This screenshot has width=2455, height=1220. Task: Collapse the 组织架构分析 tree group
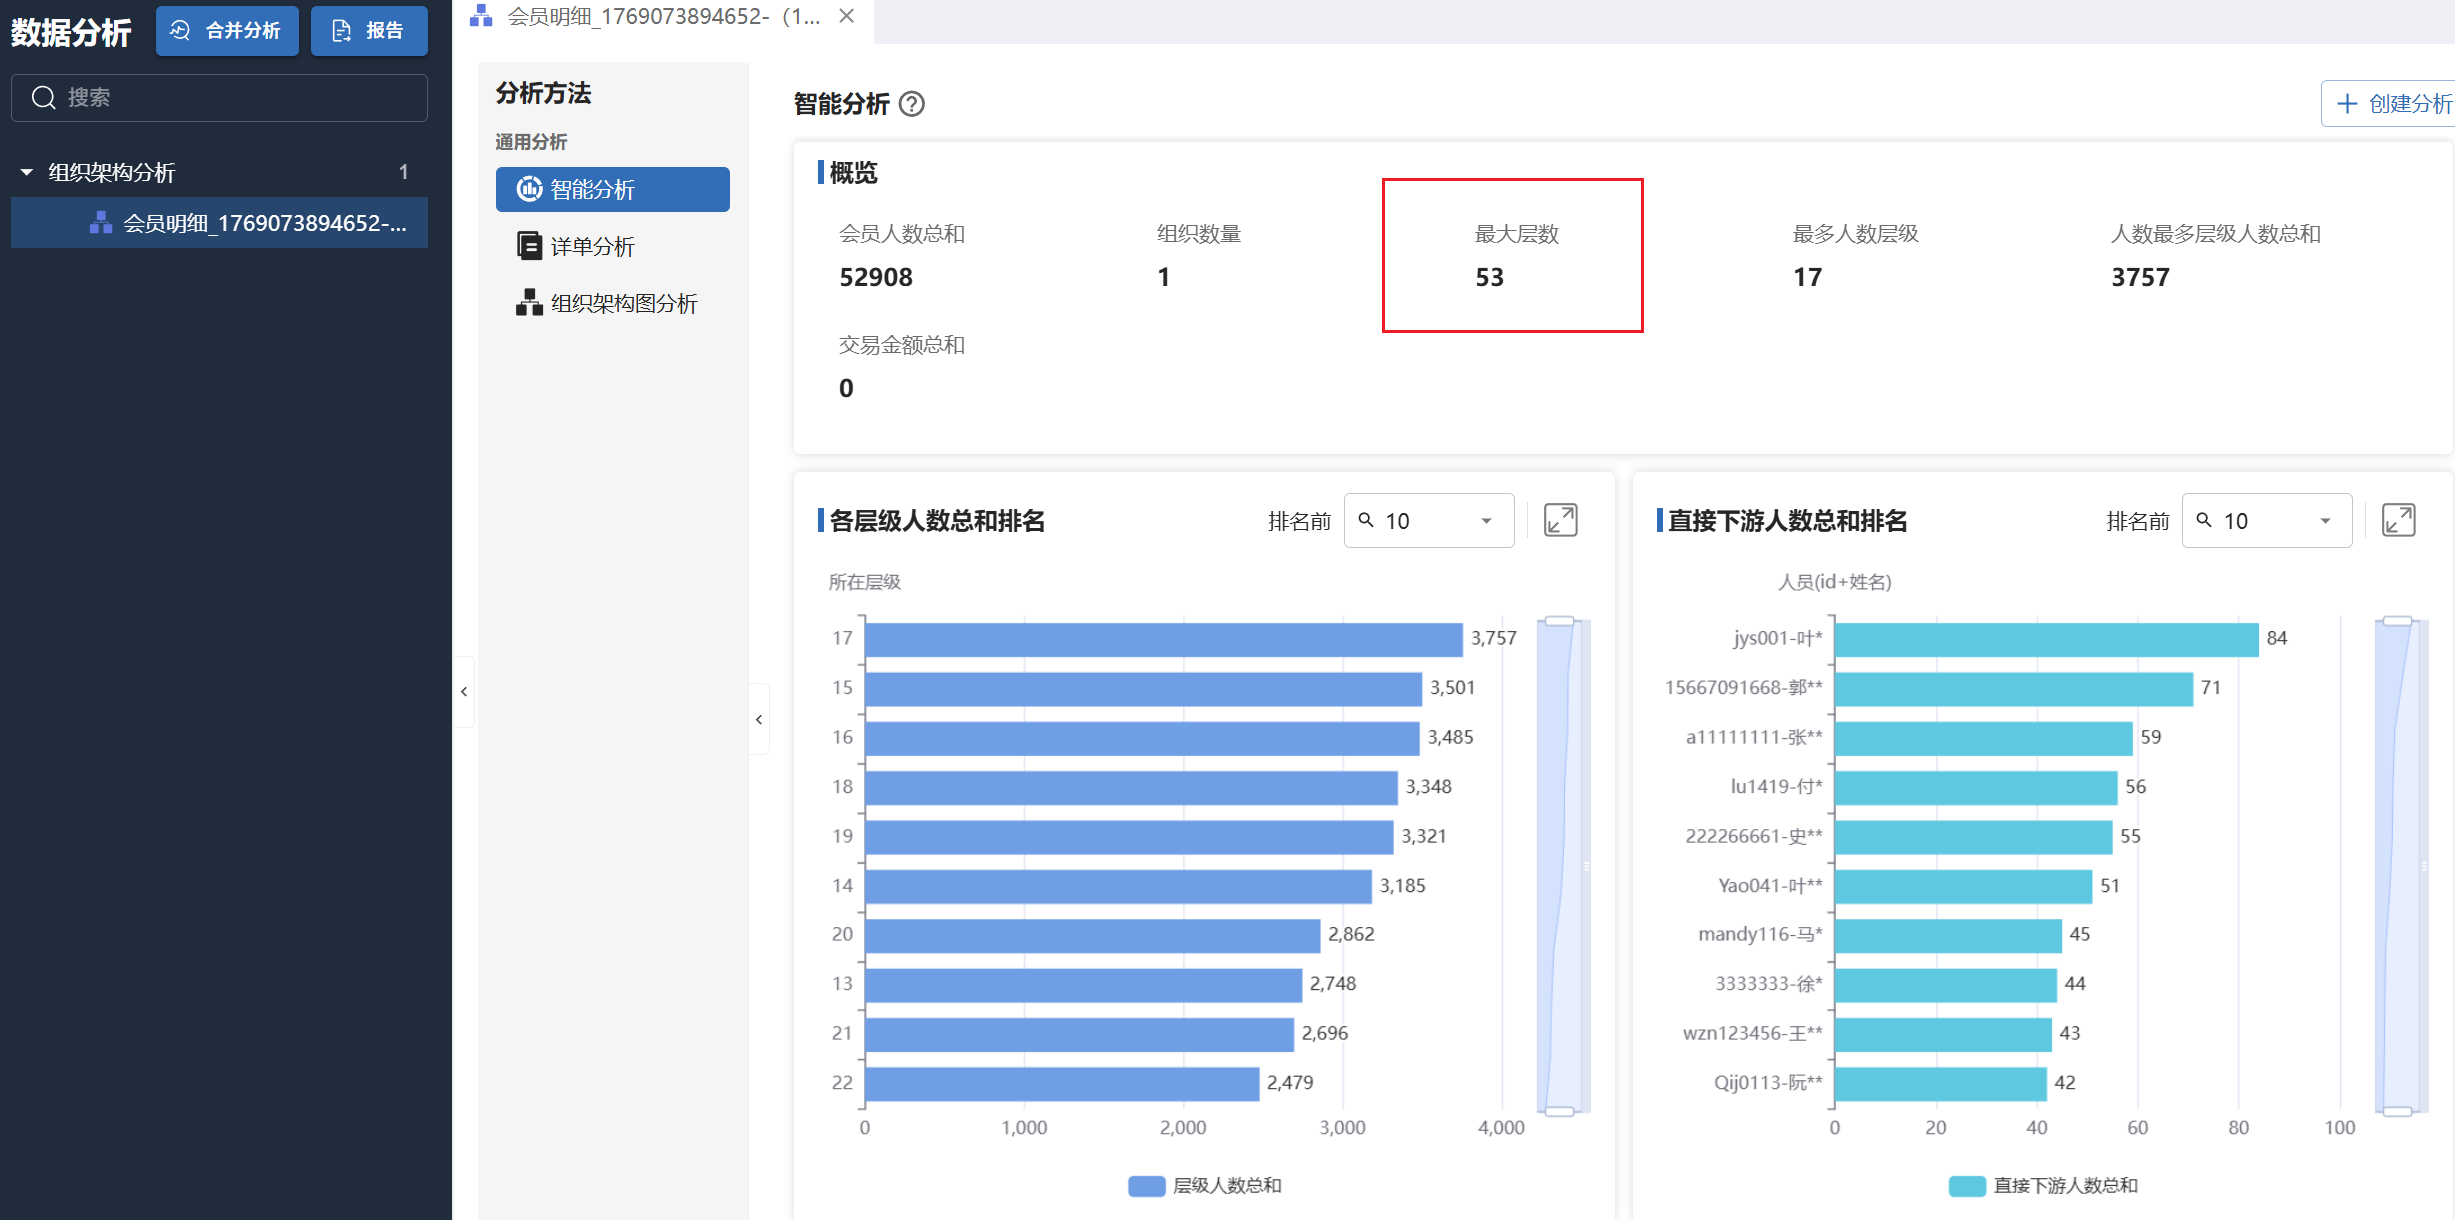(27, 172)
